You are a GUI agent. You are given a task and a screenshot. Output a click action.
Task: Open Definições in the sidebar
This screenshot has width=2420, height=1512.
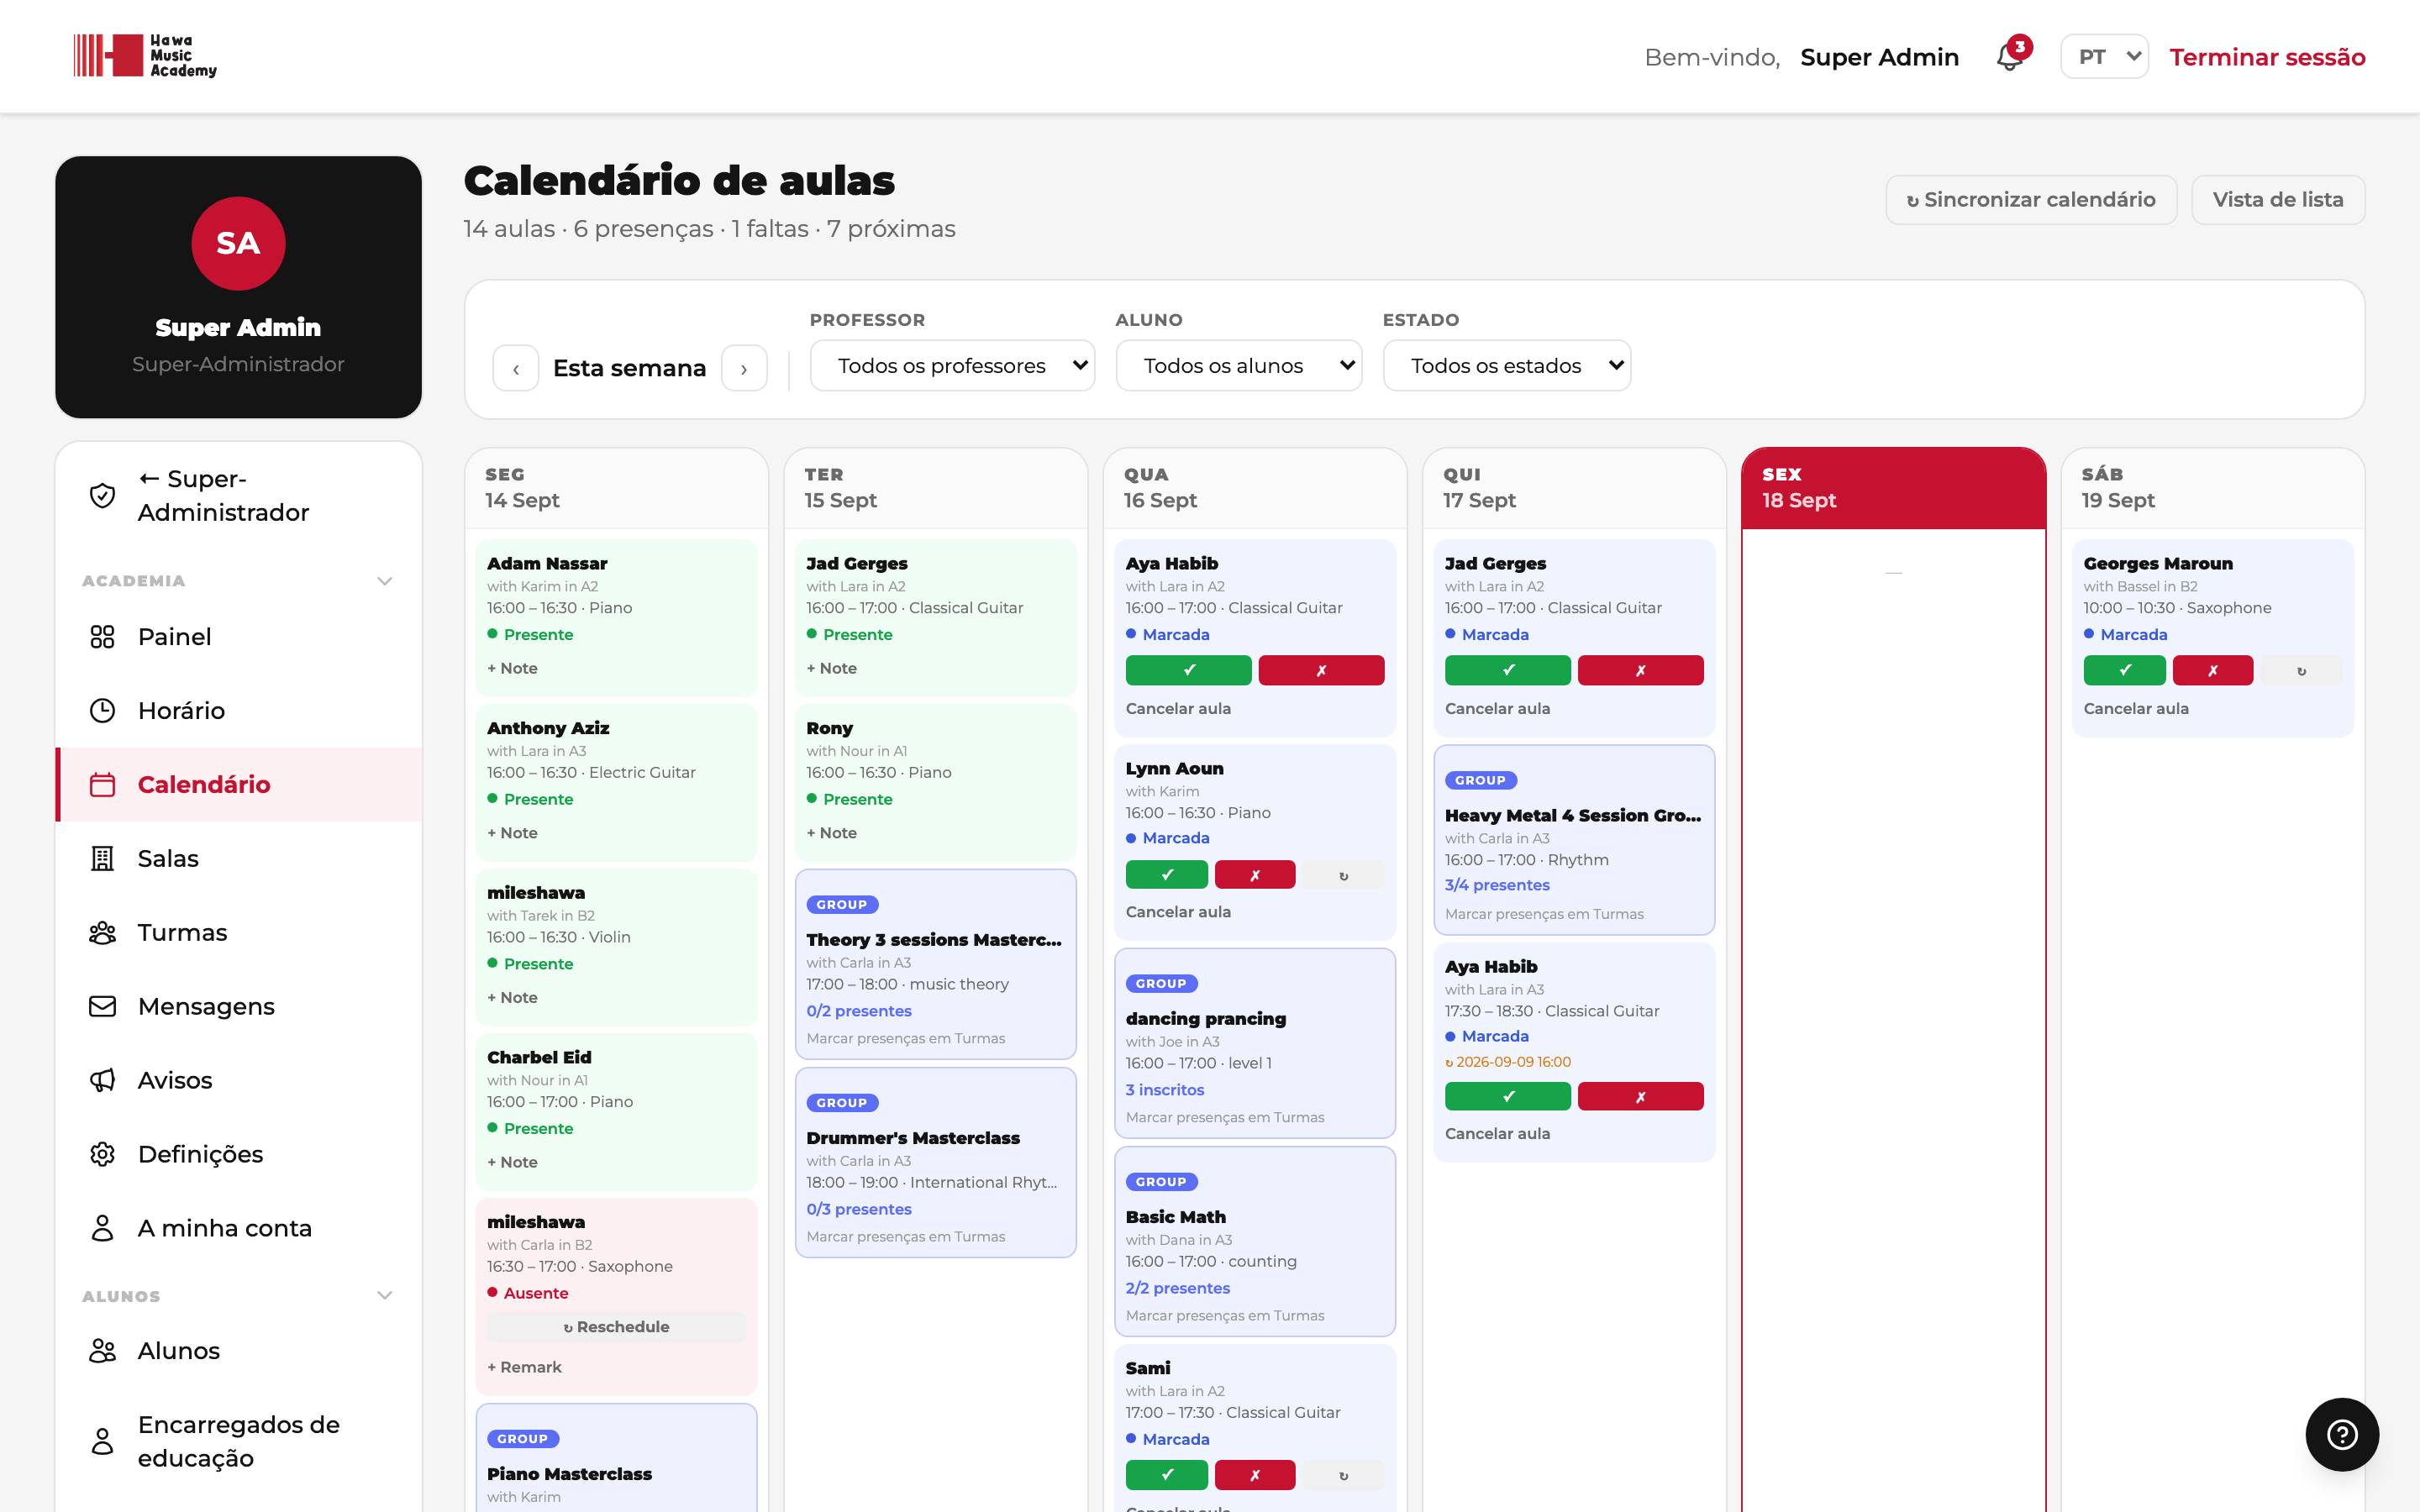click(x=238, y=1154)
